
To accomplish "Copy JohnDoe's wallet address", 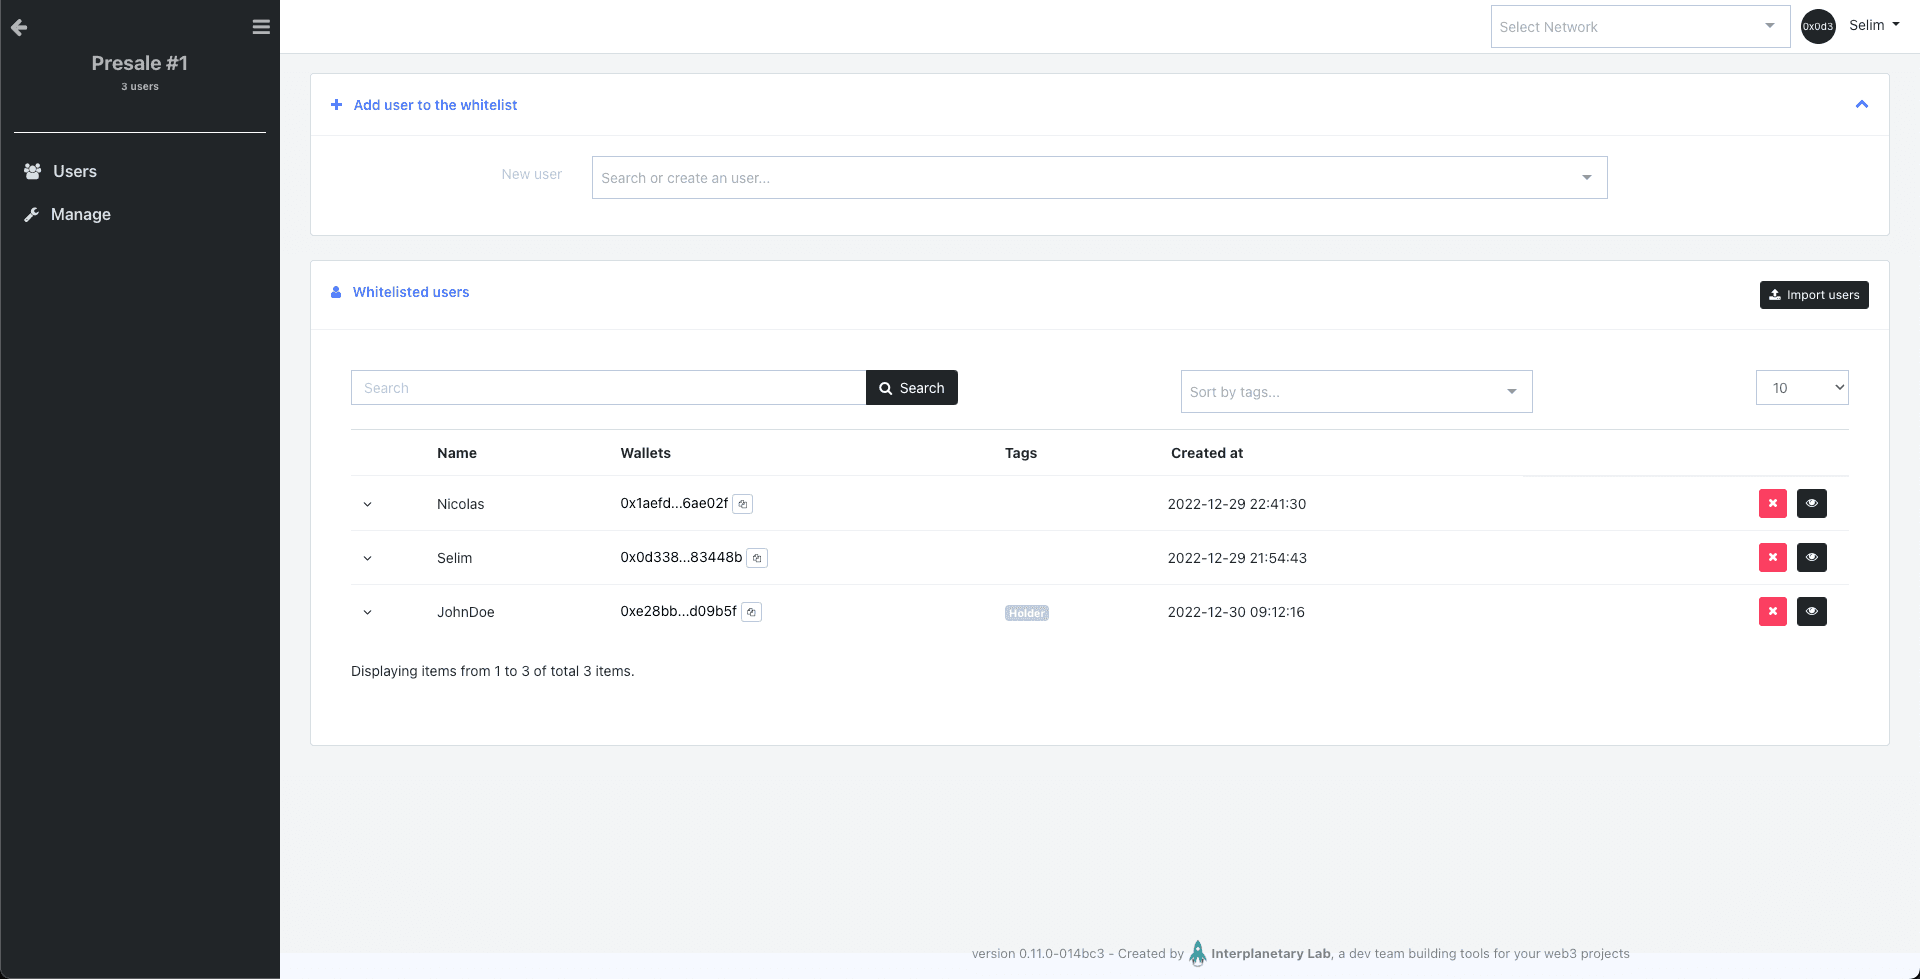I will pyautogui.click(x=751, y=612).
